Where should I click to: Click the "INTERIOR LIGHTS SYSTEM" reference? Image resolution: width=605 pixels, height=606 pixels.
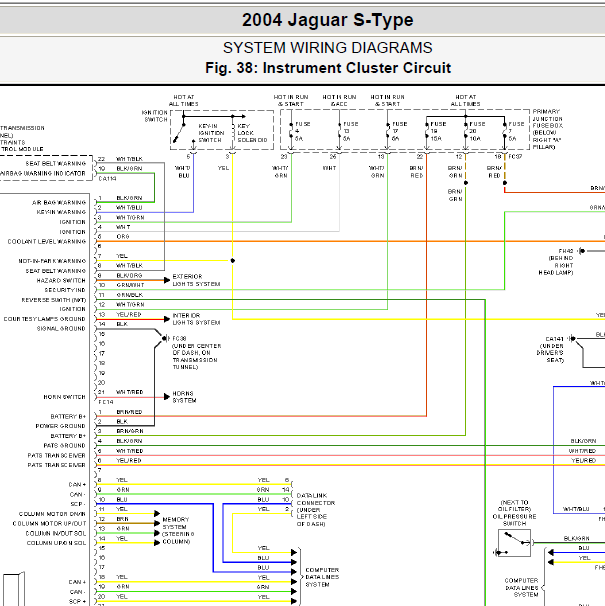pyautogui.click(x=196, y=319)
